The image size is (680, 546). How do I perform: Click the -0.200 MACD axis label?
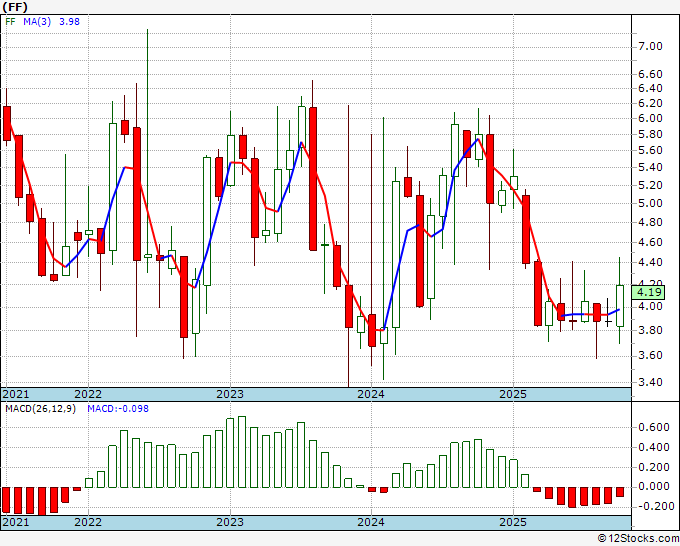click(652, 506)
